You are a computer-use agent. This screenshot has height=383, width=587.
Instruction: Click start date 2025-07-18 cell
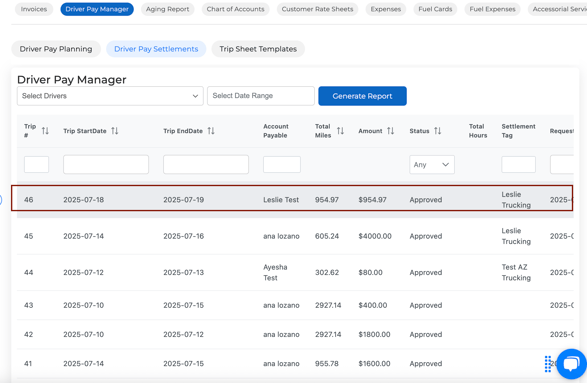[83, 200]
